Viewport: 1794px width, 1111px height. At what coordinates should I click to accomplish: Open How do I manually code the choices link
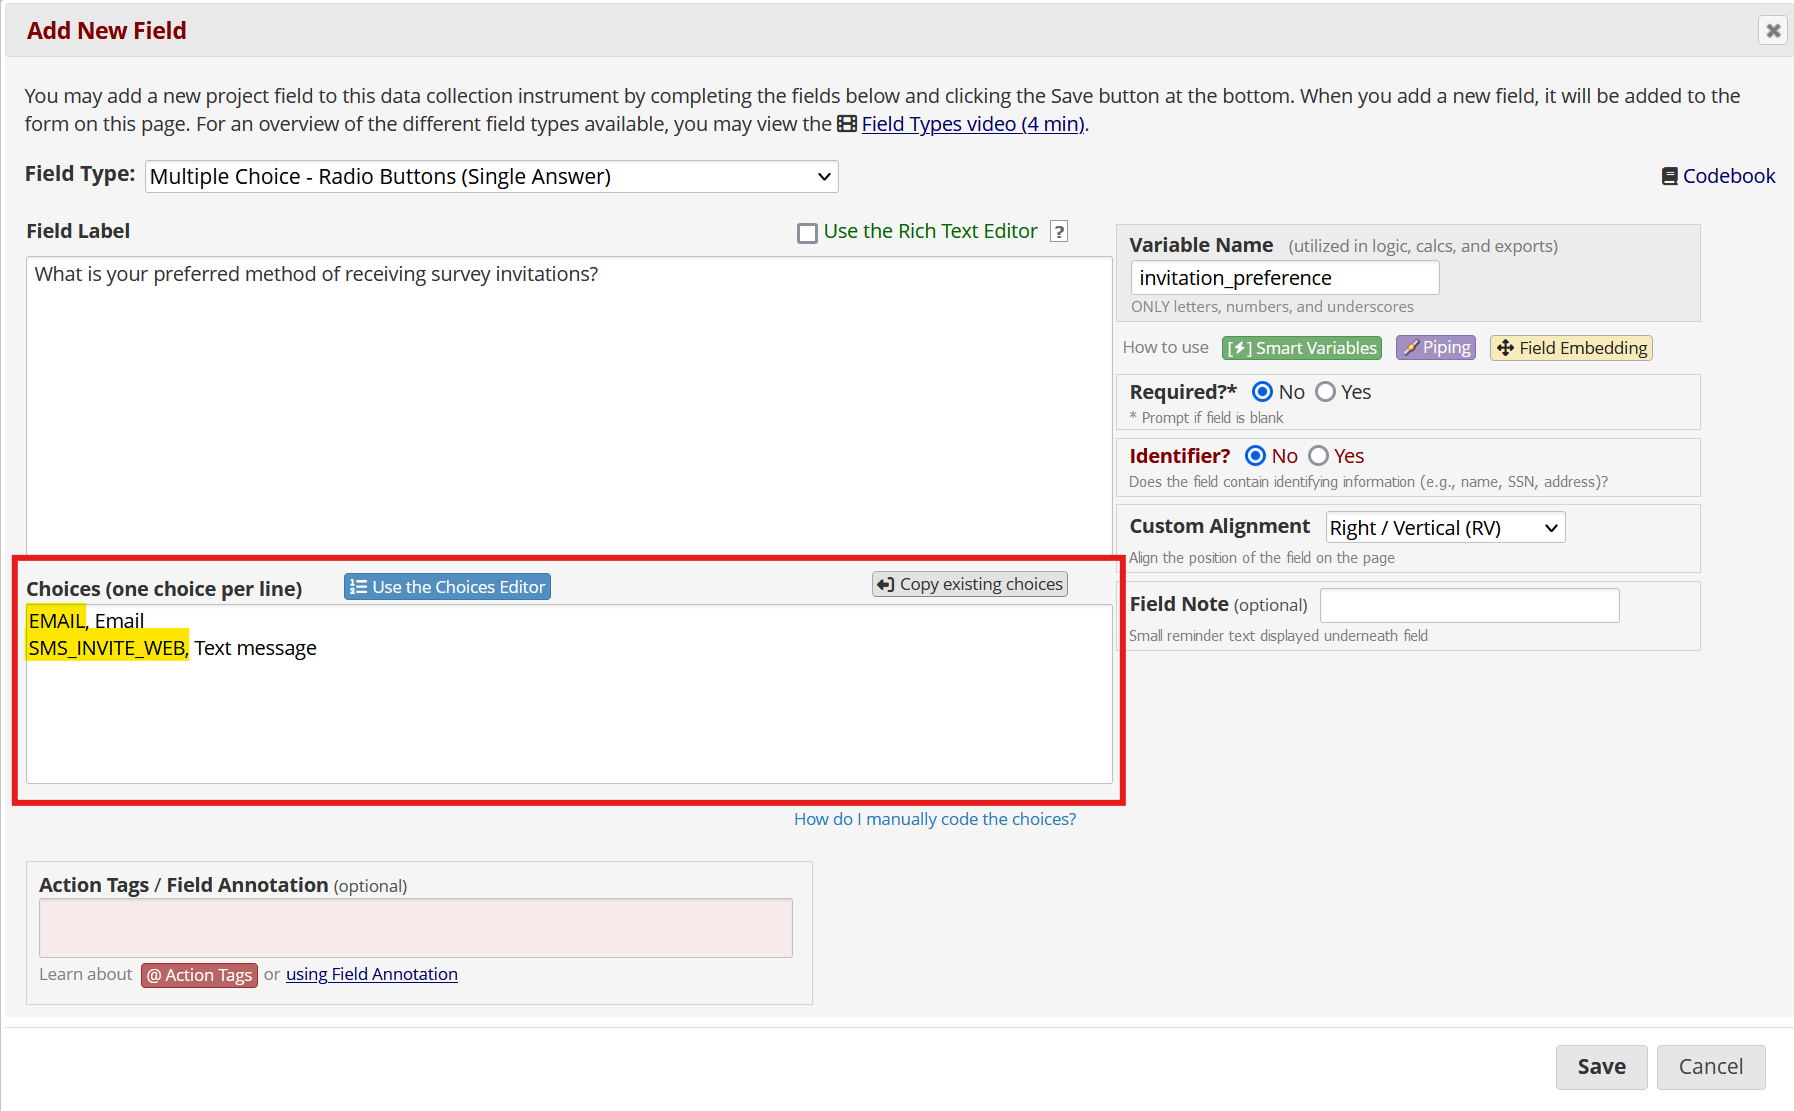[x=935, y=819]
